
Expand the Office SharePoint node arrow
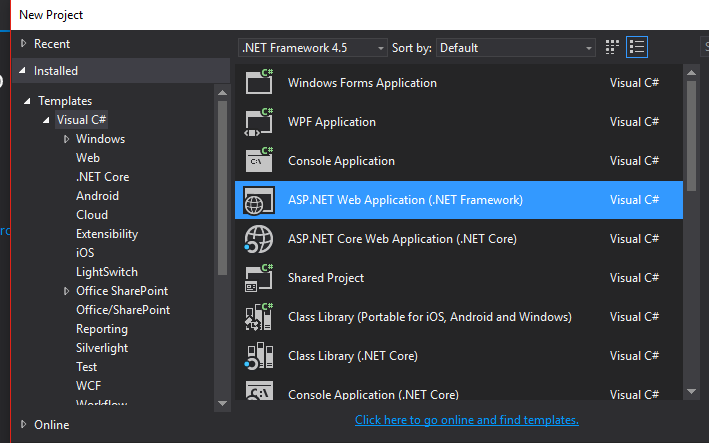(x=66, y=291)
